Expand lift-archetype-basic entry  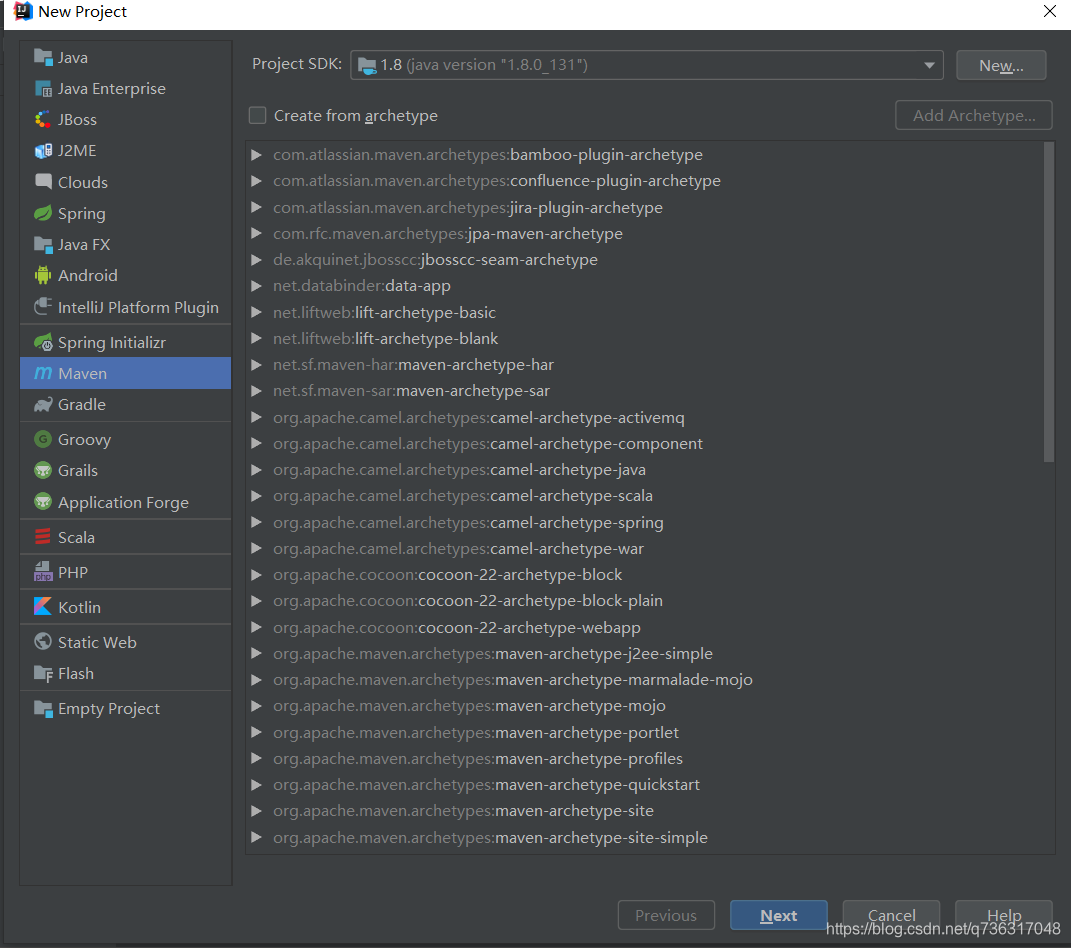(256, 312)
